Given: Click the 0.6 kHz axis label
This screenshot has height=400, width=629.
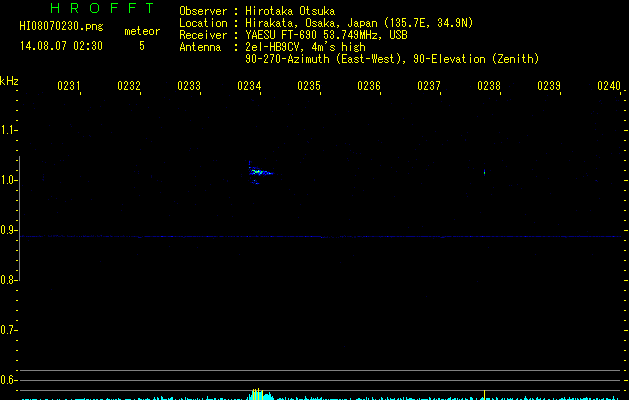Looking at the screenshot, I should [x=8, y=380].
